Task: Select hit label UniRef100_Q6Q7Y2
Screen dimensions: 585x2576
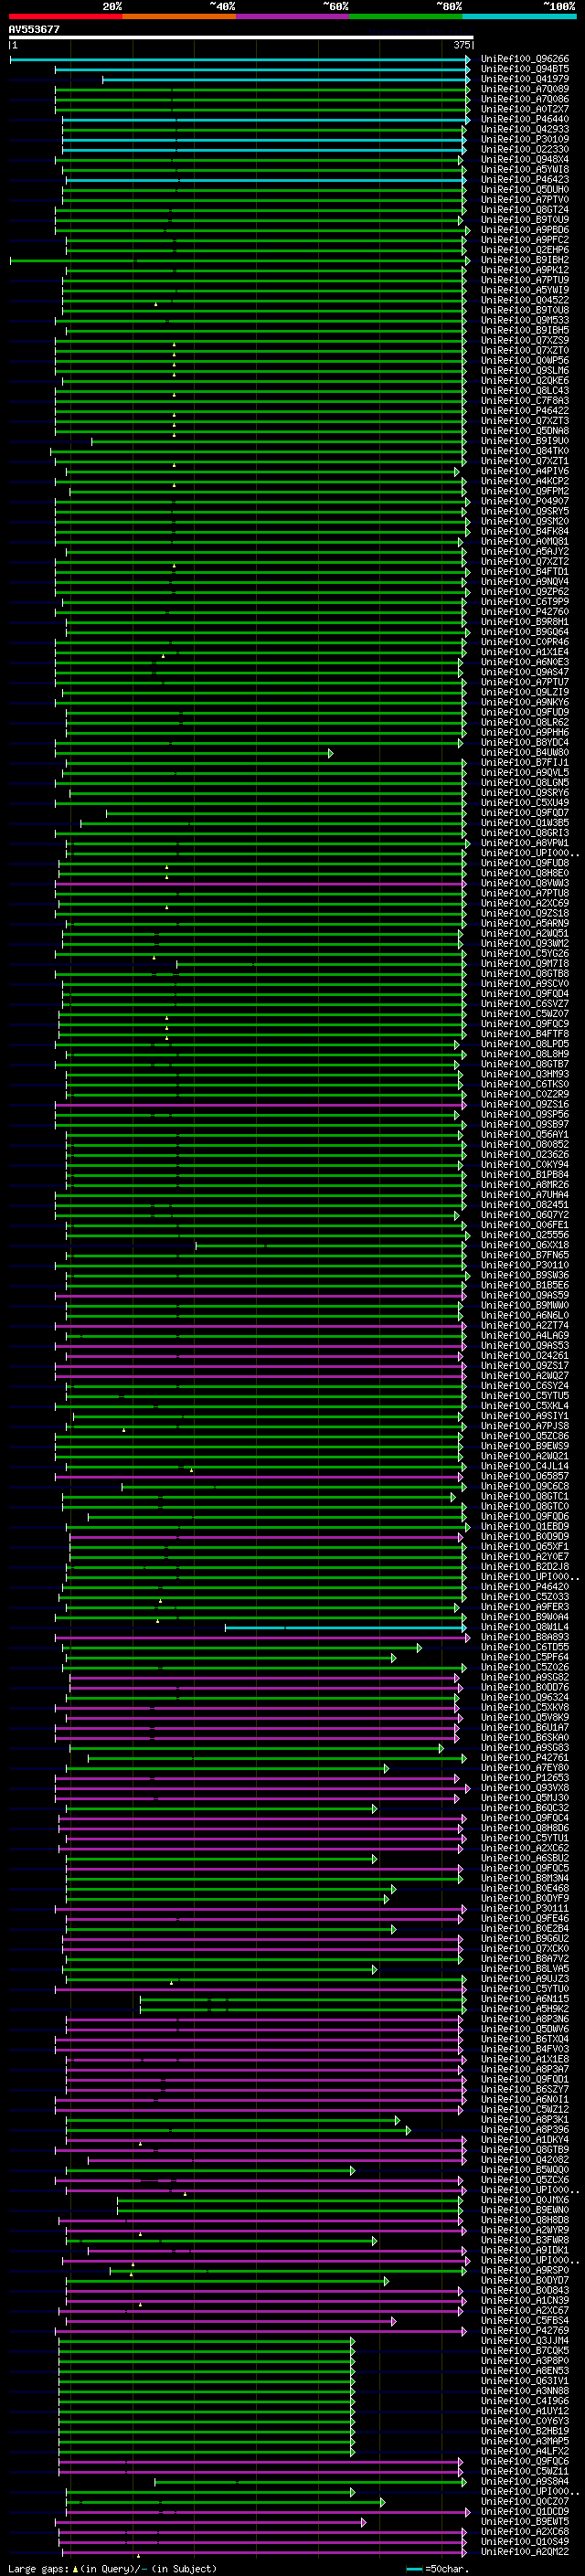Action: click(x=524, y=1215)
